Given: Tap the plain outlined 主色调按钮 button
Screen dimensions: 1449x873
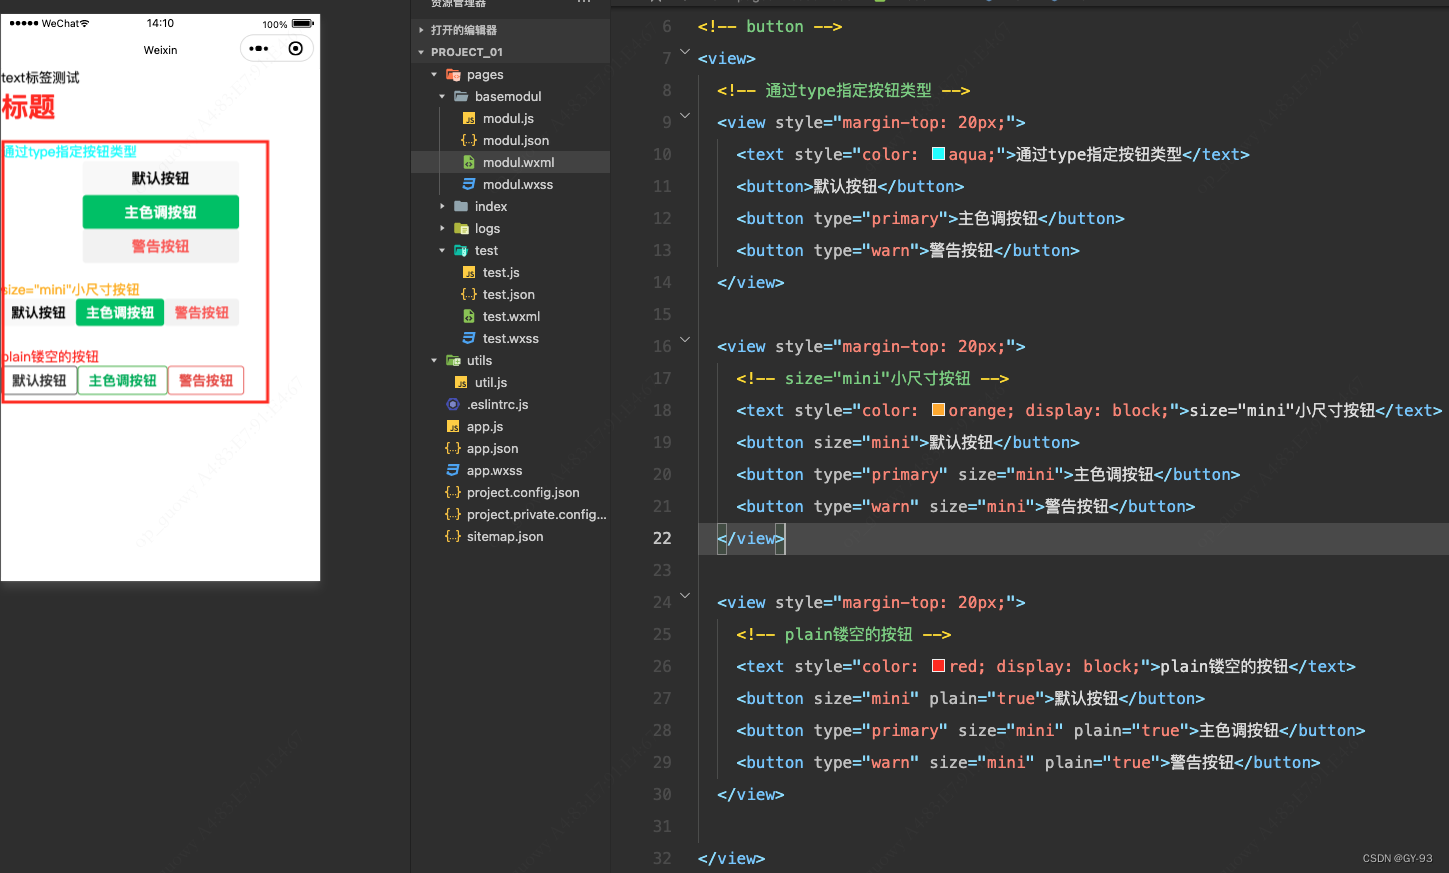Looking at the screenshot, I should pyautogui.click(x=122, y=381).
